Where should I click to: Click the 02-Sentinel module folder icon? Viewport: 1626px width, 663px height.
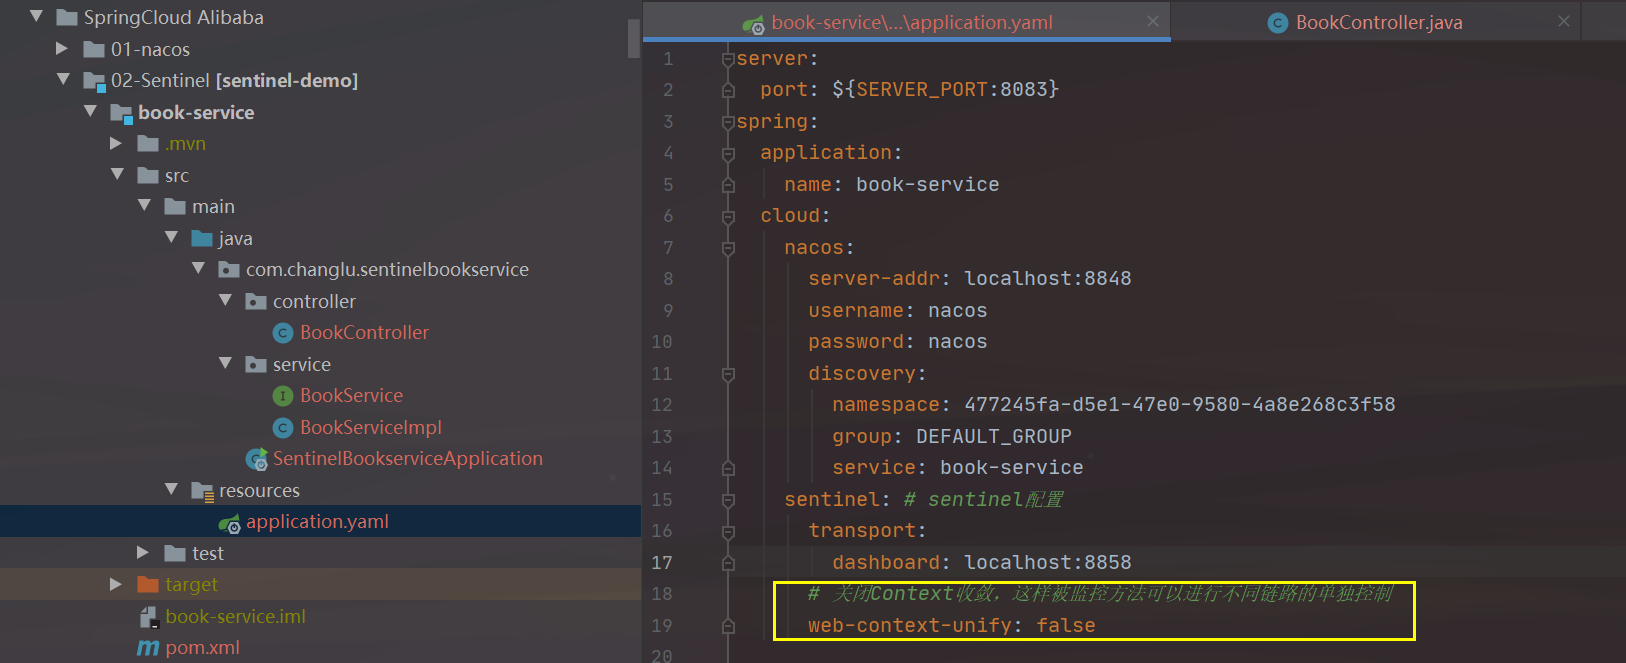pos(95,81)
